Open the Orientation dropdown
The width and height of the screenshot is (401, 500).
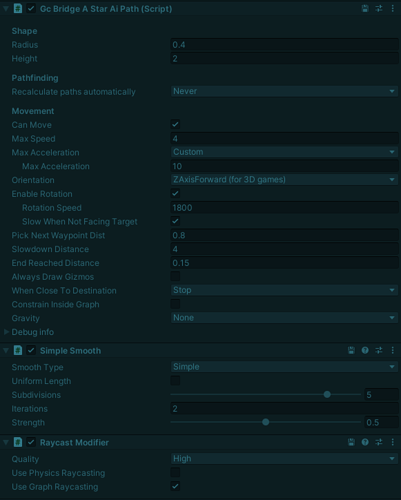(x=284, y=180)
